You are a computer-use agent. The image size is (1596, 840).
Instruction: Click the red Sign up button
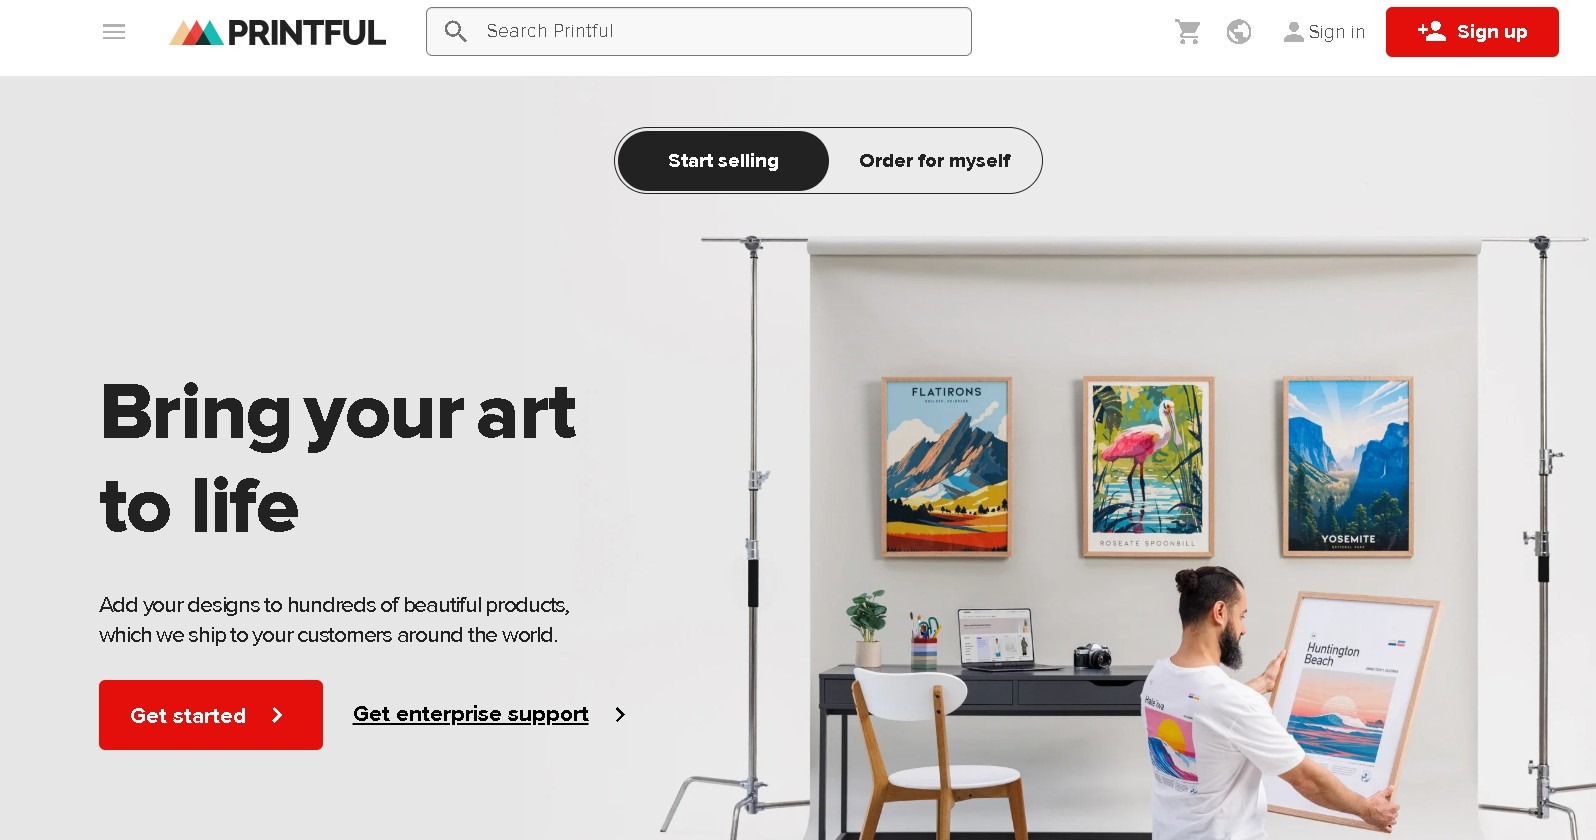(x=1472, y=32)
